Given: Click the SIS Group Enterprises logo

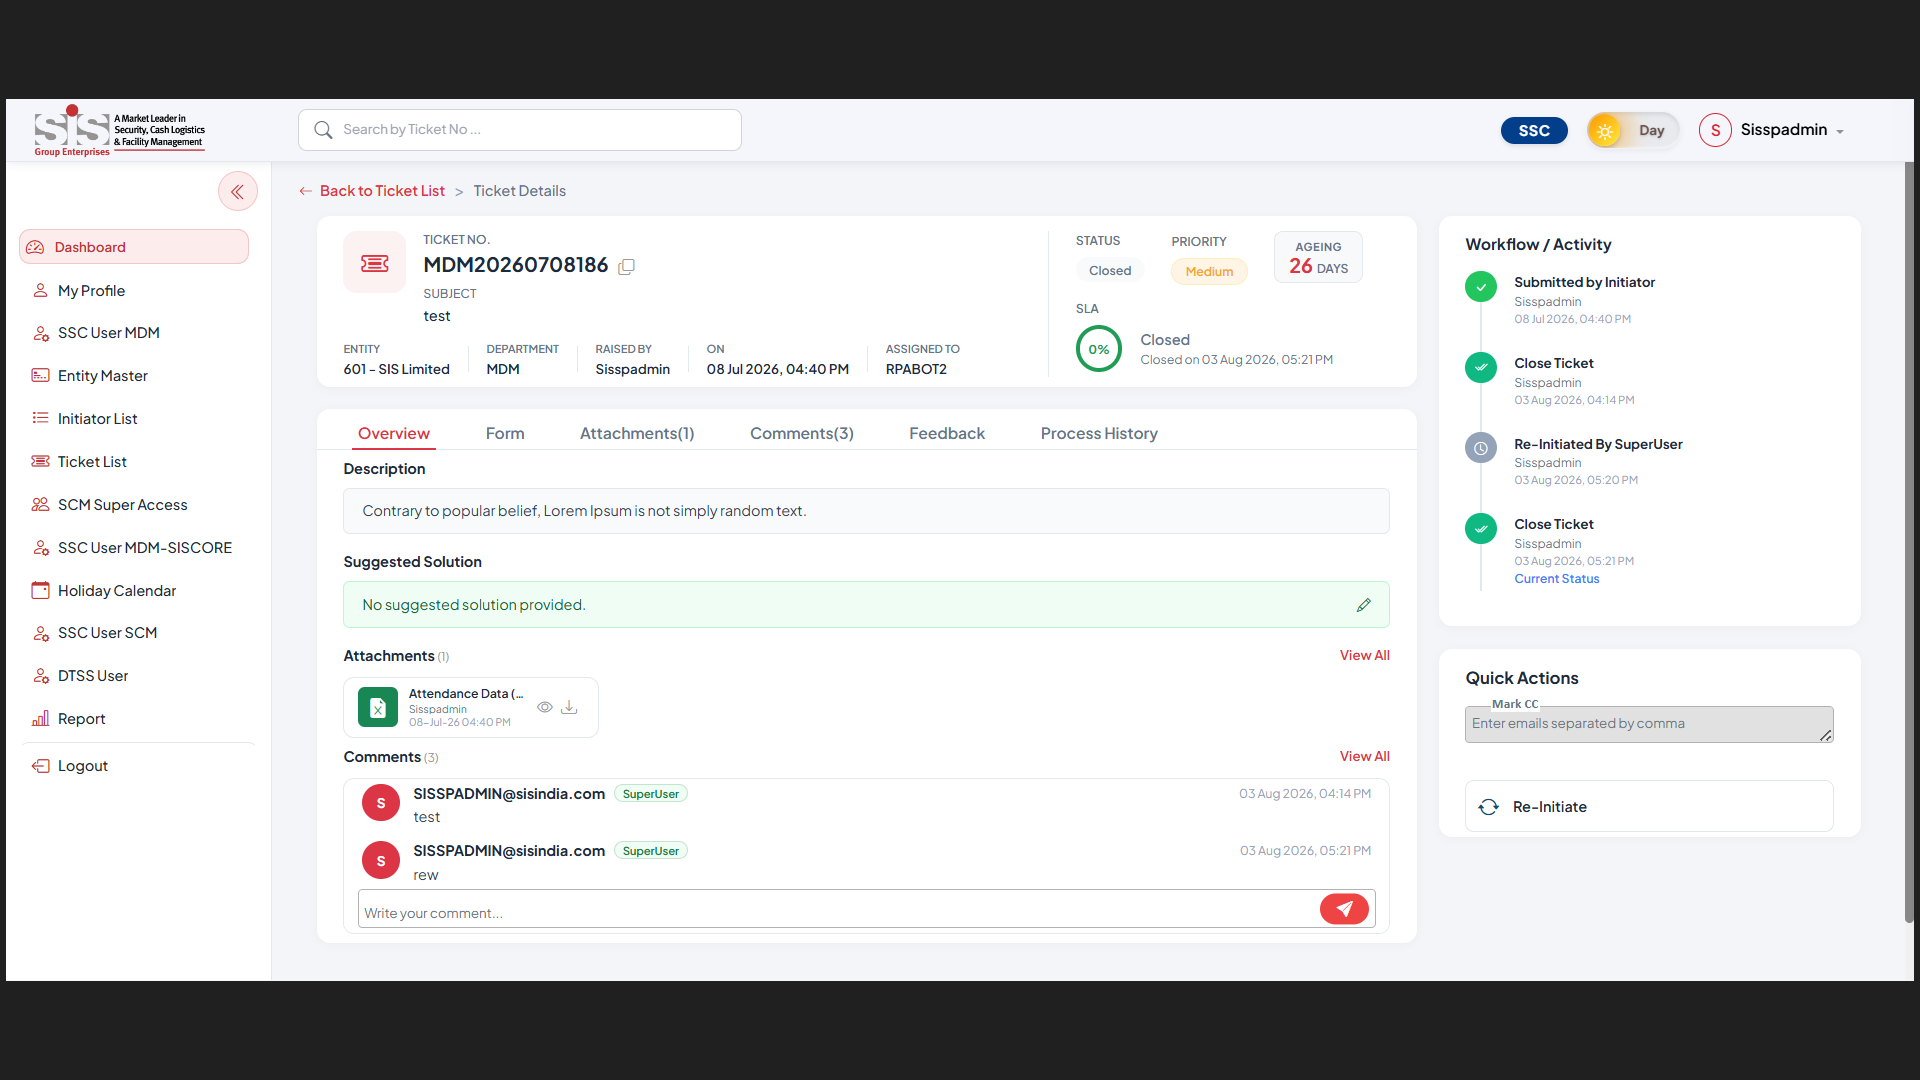Looking at the screenshot, I should pos(120,132).
